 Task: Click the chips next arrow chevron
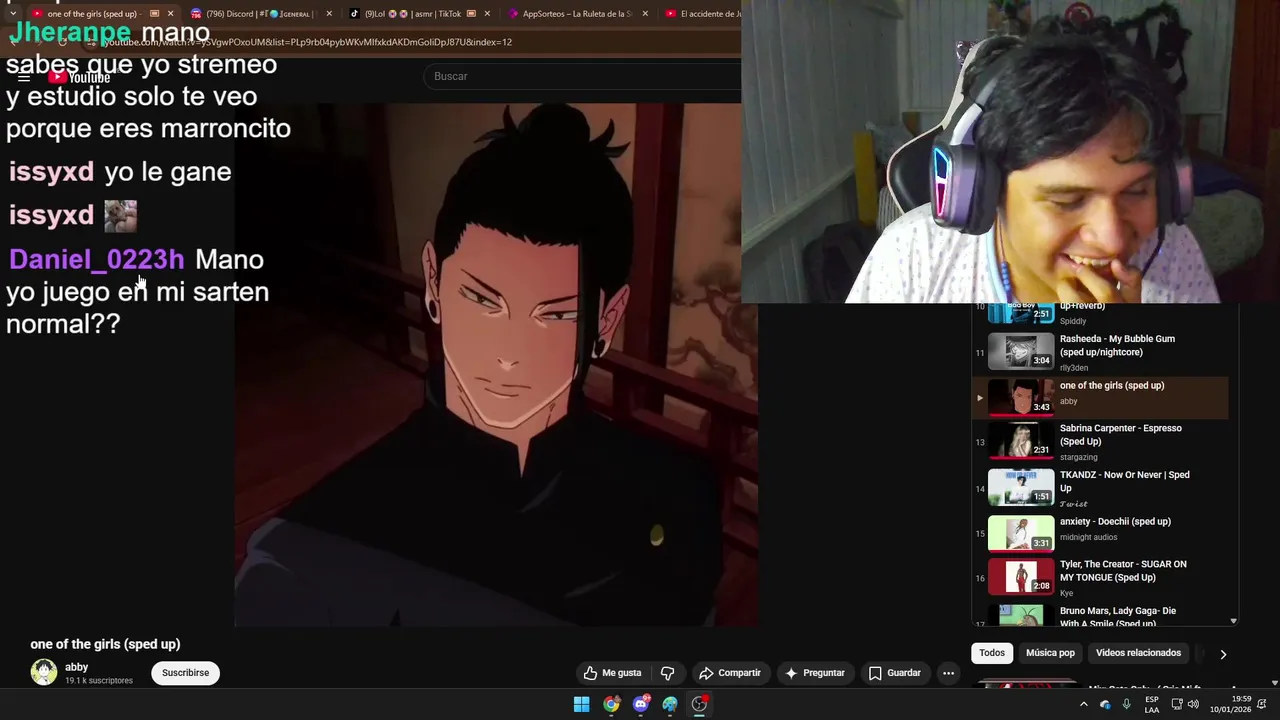click(x=1222, y=654)
